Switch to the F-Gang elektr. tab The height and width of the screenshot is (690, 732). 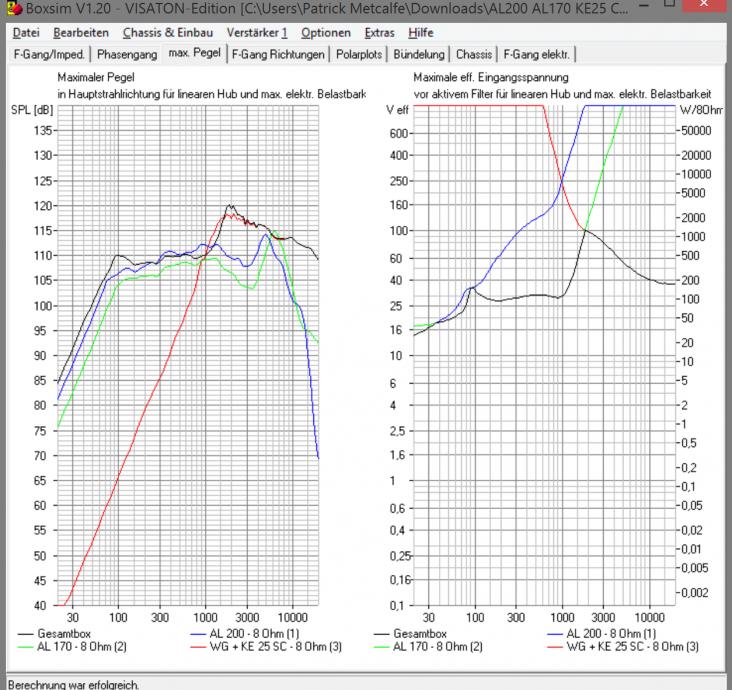pyautogui.click(x=536, y=54)
